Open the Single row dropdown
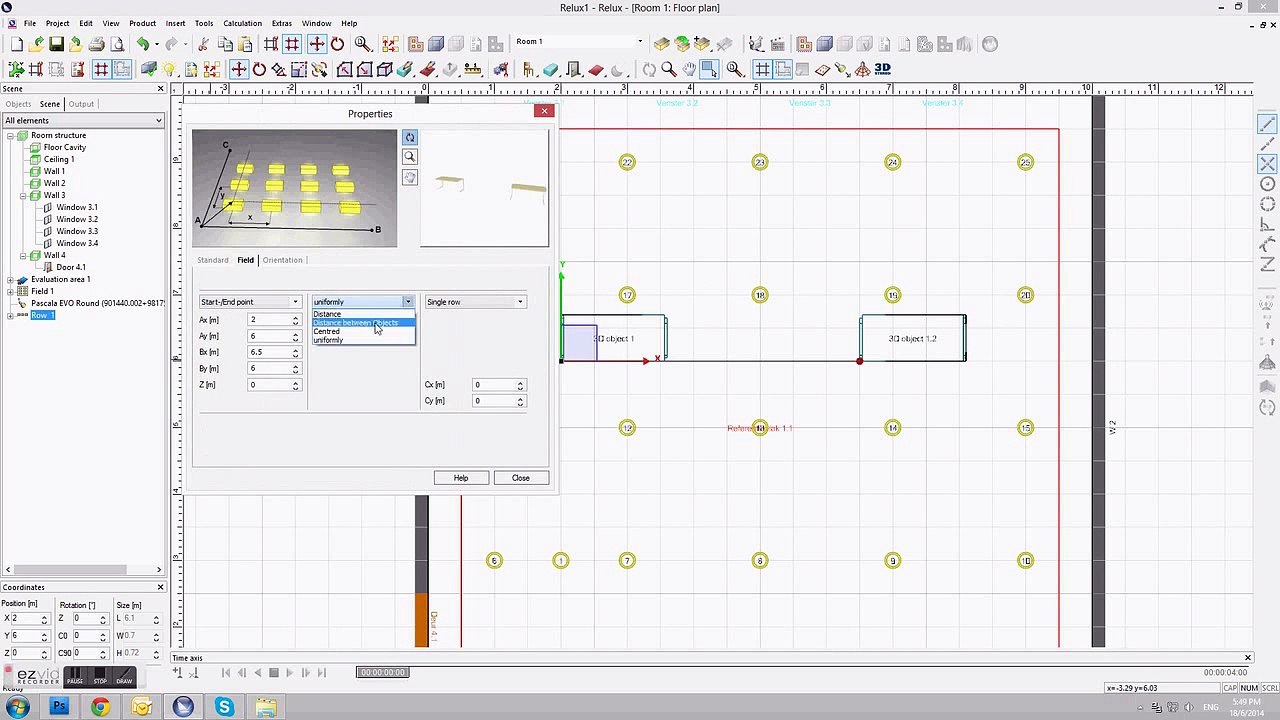The height and width of the screenshot is (720, 1280). 475,302
